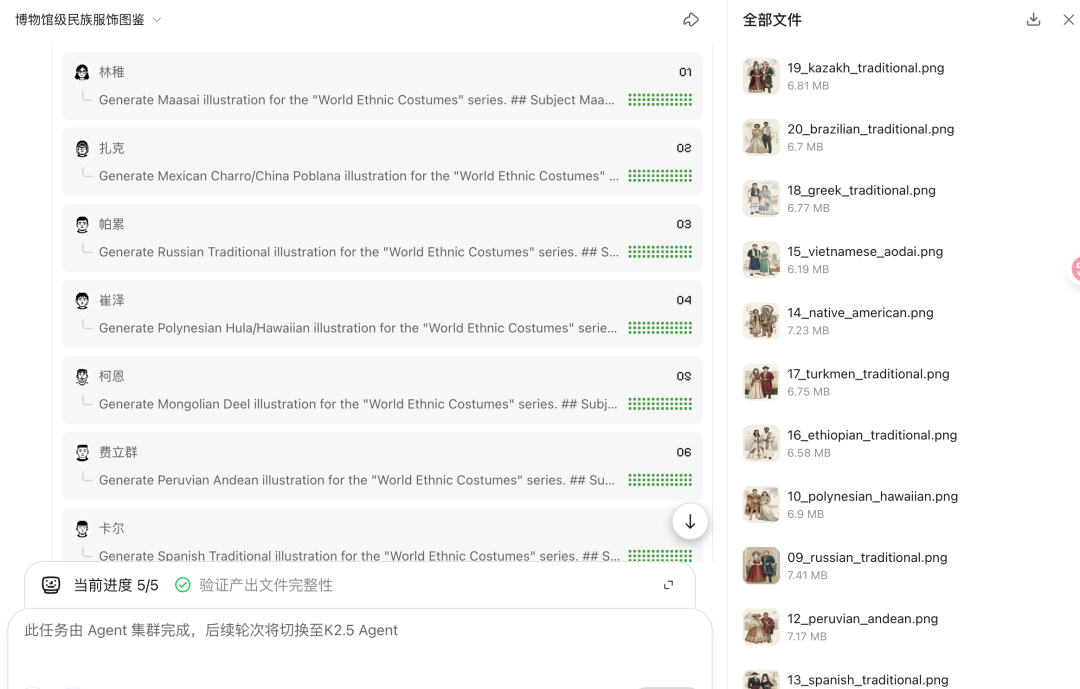The width and height of the screenshot is (1080, 689).
Task: Select file name 12_peruvian_andean.png
Action: (x=862, y=619)
